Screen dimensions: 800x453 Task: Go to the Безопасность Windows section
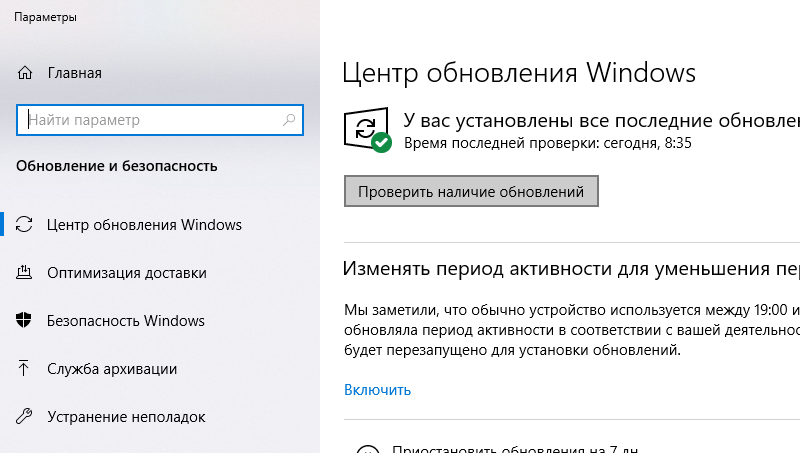tap(125, 321)
